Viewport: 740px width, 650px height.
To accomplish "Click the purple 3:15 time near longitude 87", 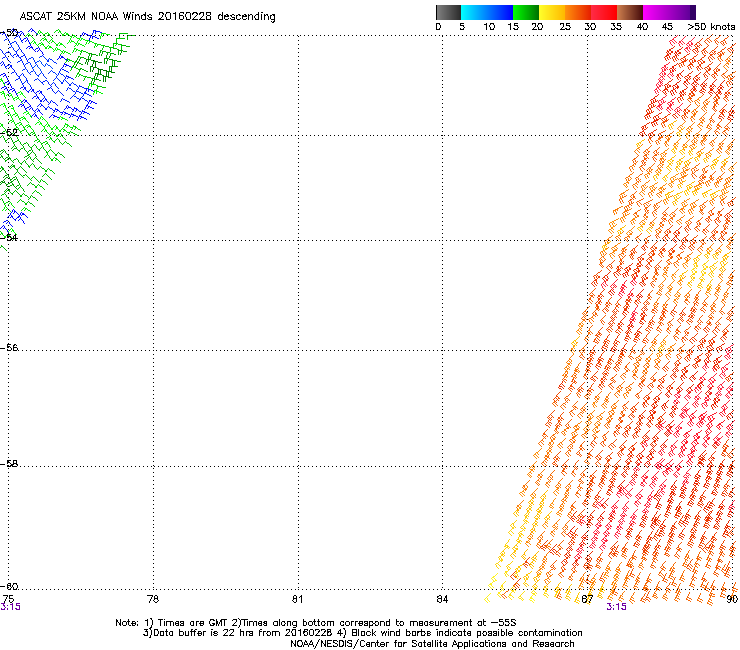I will pos(616,607).
